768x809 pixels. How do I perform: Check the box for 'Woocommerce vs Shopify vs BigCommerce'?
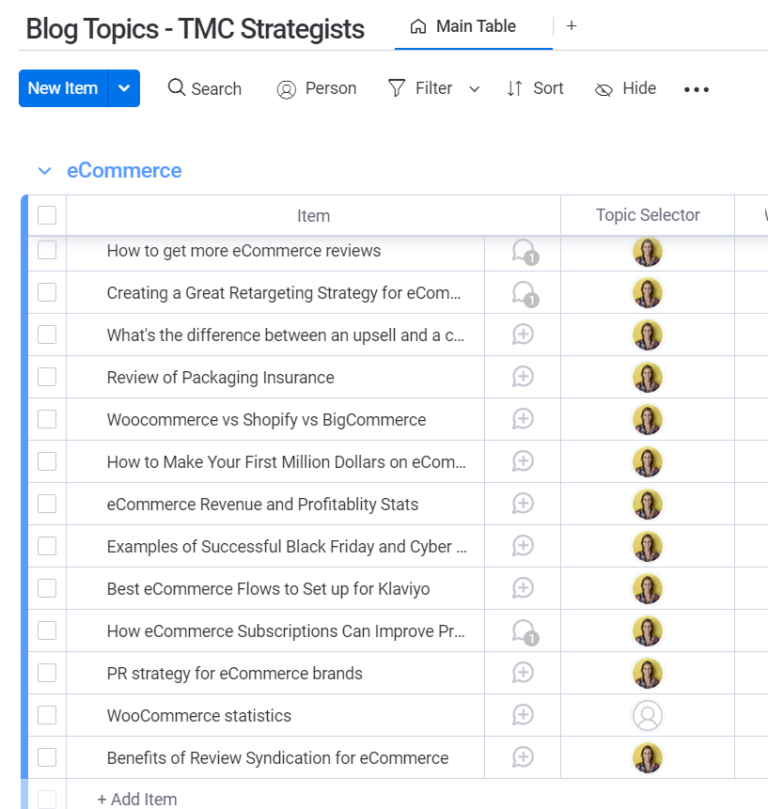tap(47, 419)
